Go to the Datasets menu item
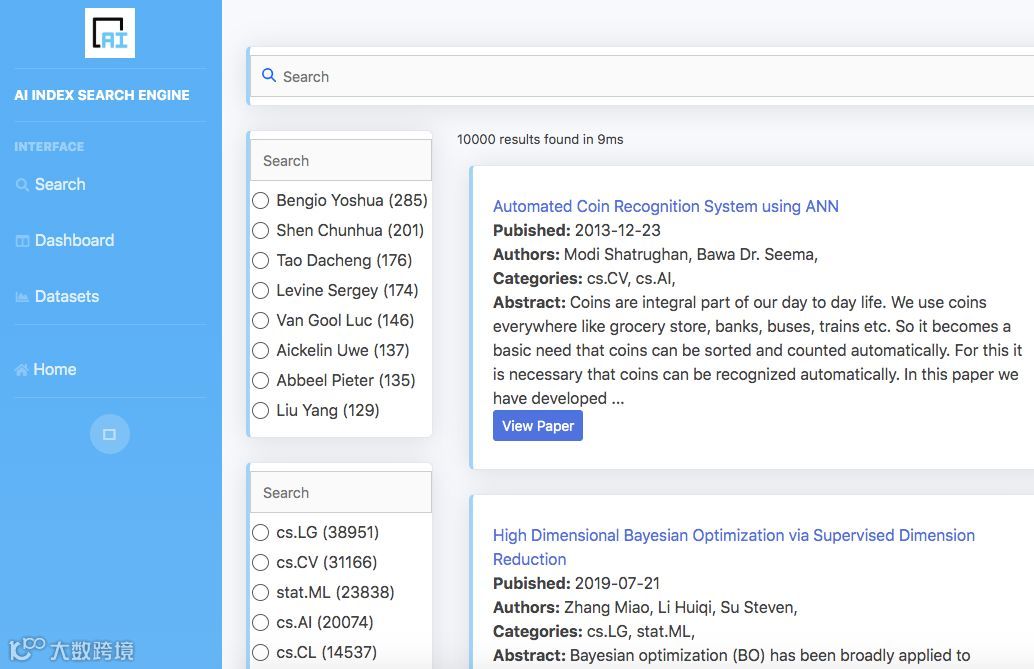 (67, 296)
